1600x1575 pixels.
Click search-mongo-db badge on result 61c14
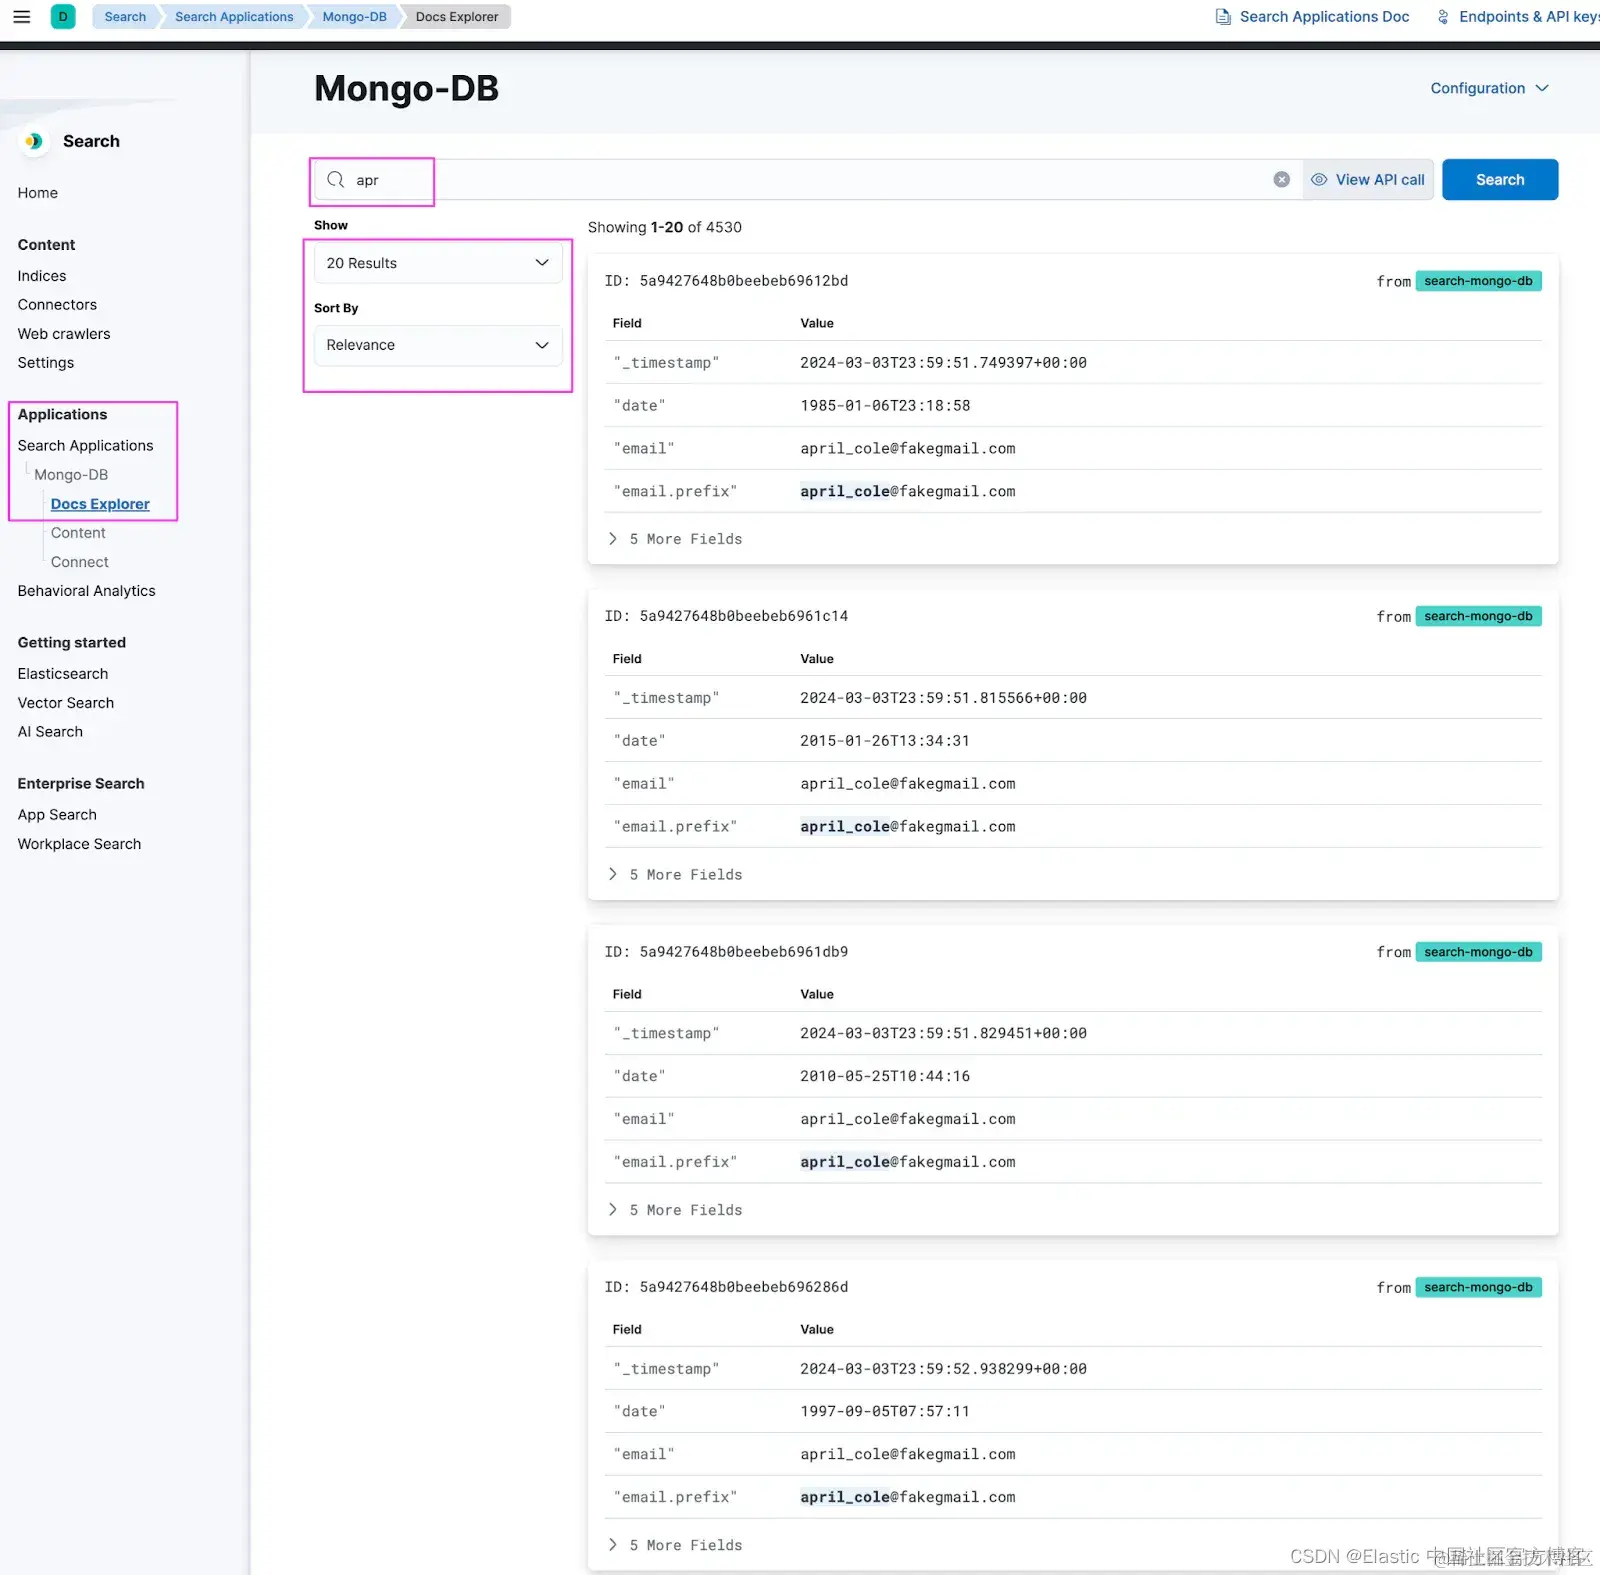click(1478, 616)
